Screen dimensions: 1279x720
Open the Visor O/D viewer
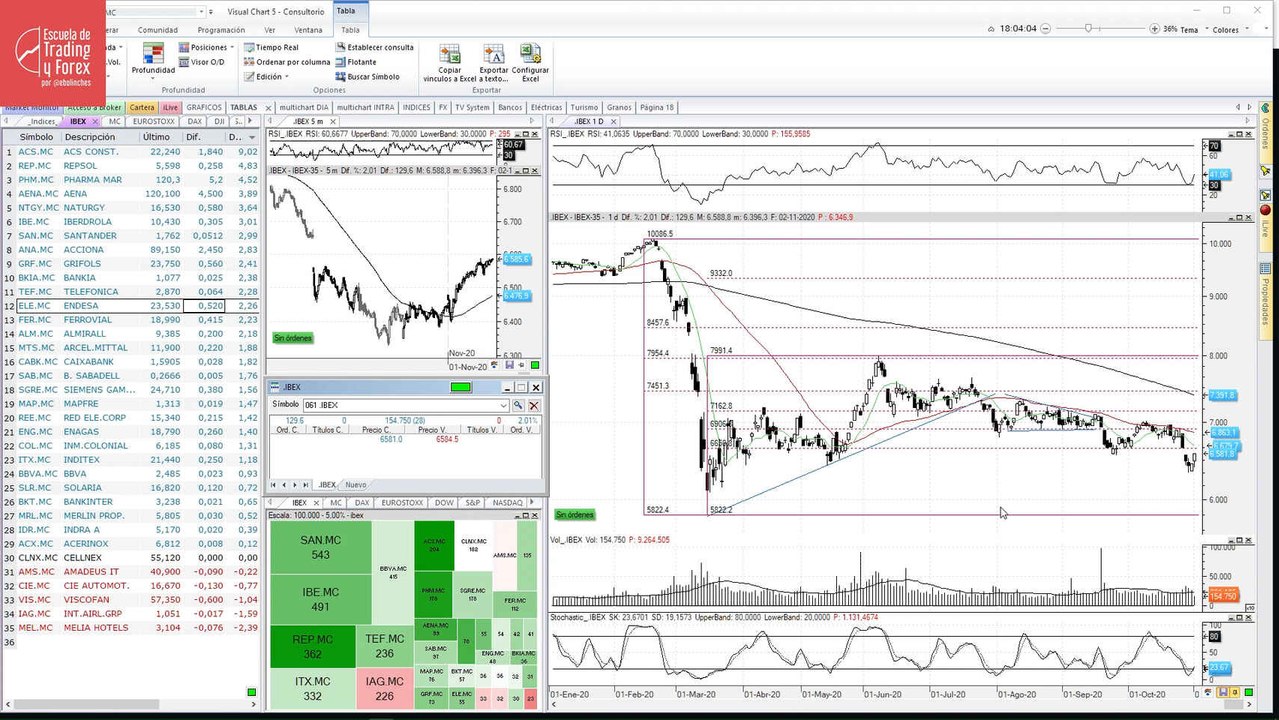pyautogui.click(x=201, y=62)
